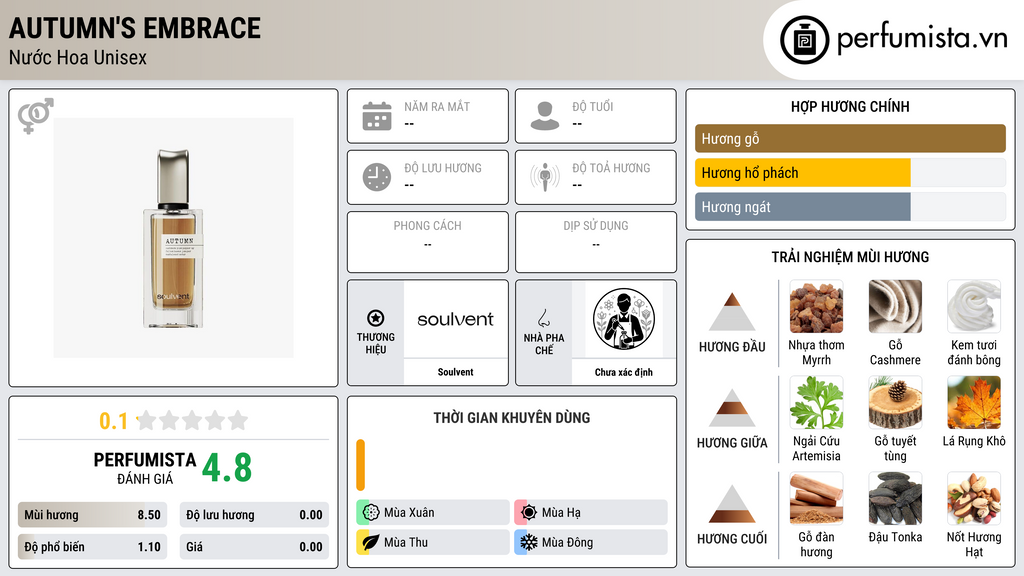Click the Autumn perfume bottle image

click(173, 238)
